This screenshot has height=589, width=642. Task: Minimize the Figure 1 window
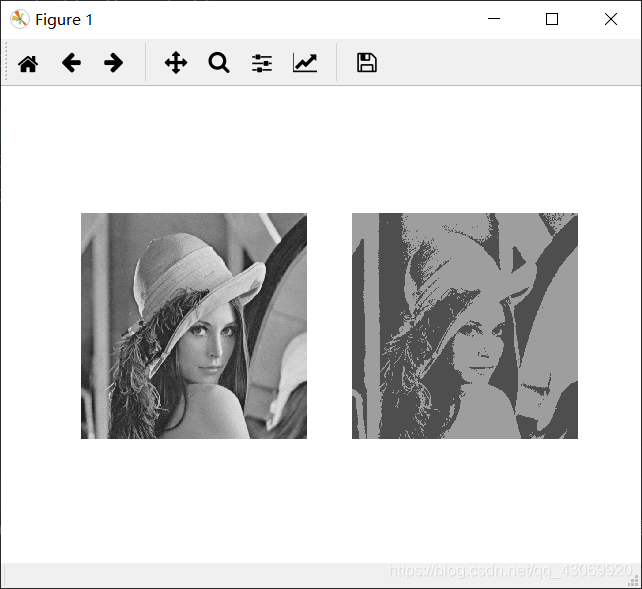pyautogui.click(x=494, y=19)
